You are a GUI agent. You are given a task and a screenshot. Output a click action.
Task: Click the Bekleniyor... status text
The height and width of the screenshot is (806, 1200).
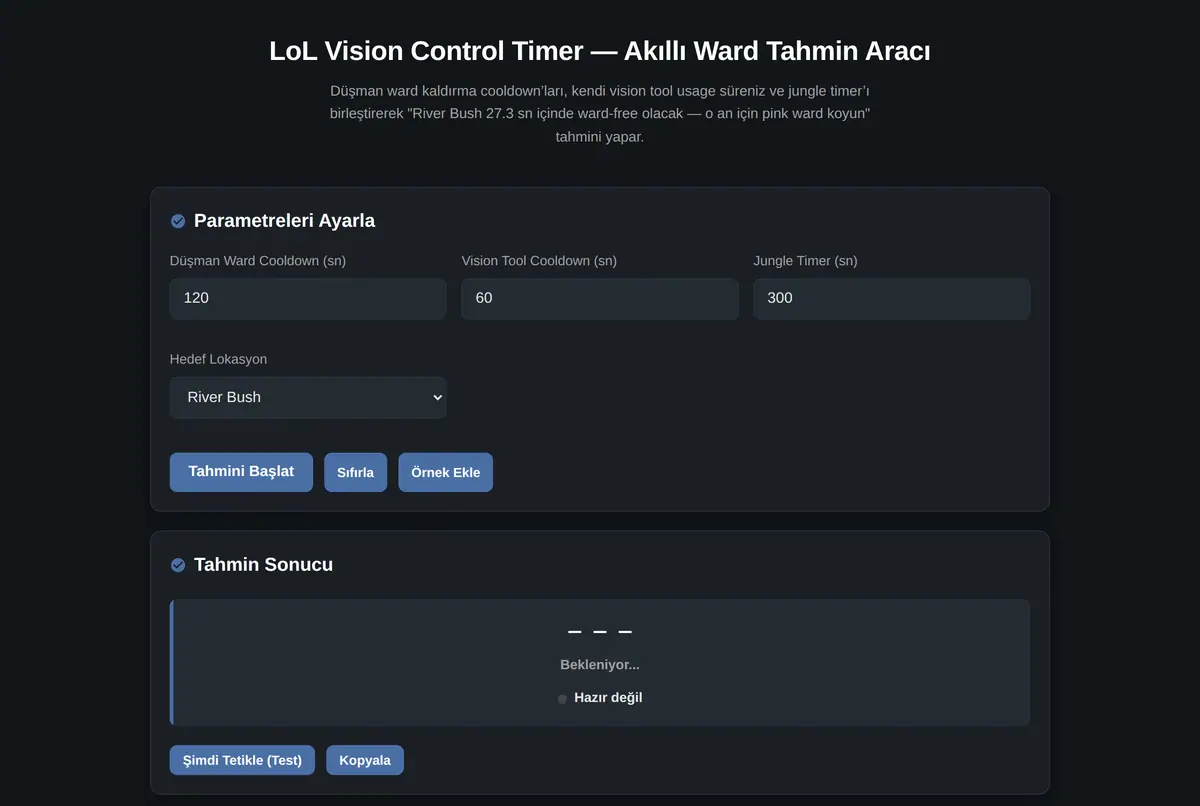point(600,665)
